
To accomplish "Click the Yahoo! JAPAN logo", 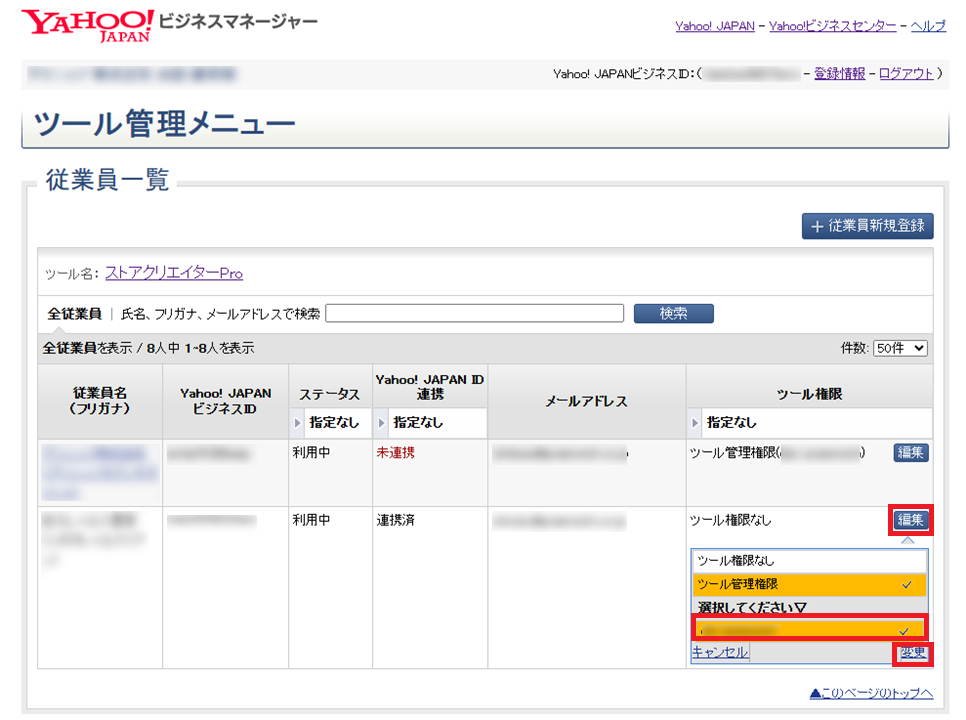I will tap(88, 25).
